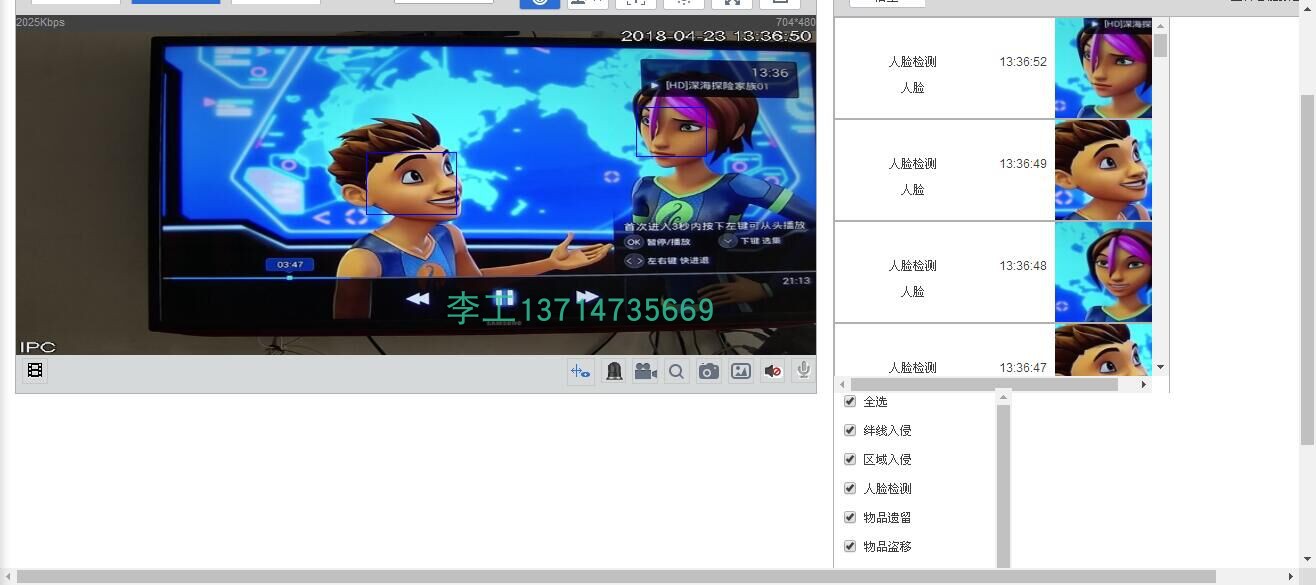The width and height of the screenshot is (1316, 585).
Task: Open the face thumbnail captured at 13:36:49
Action: point(1103,170)
